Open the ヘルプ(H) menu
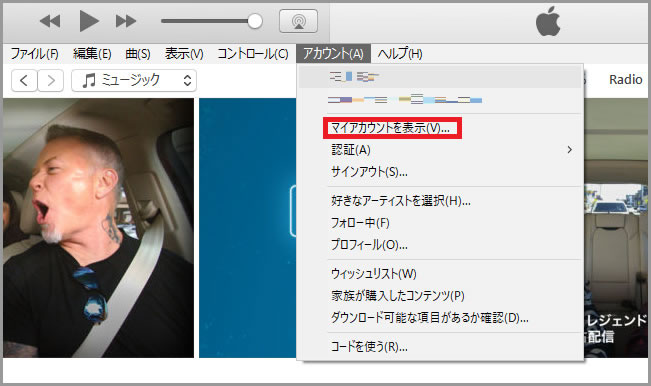 [400, 54]
